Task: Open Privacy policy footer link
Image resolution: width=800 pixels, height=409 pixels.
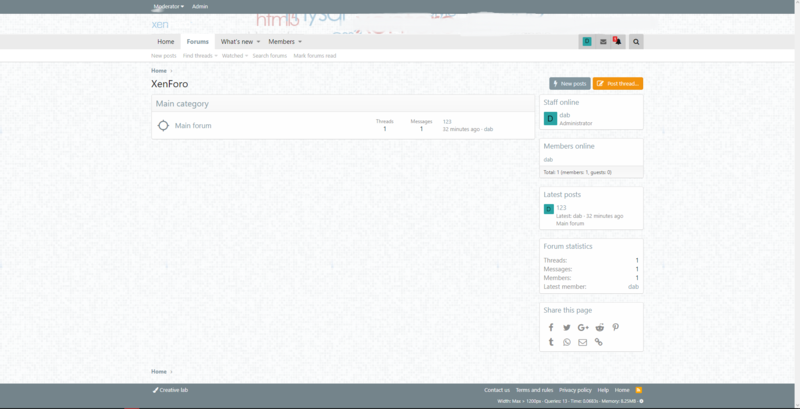Action: point(576,390)
